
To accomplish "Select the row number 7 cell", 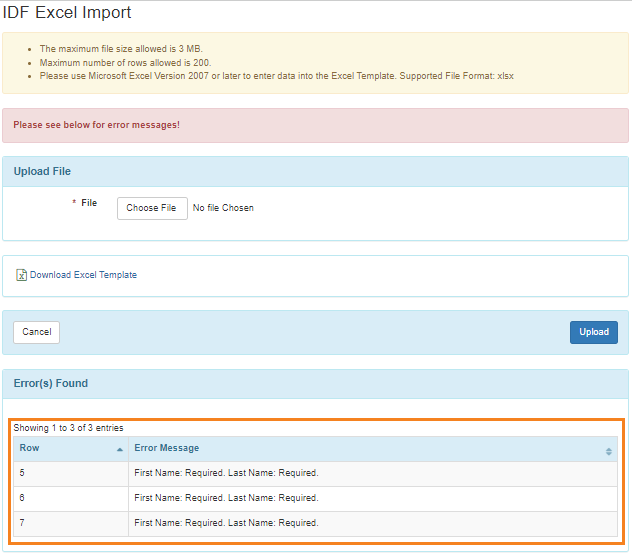I will [x=71, y=523].
